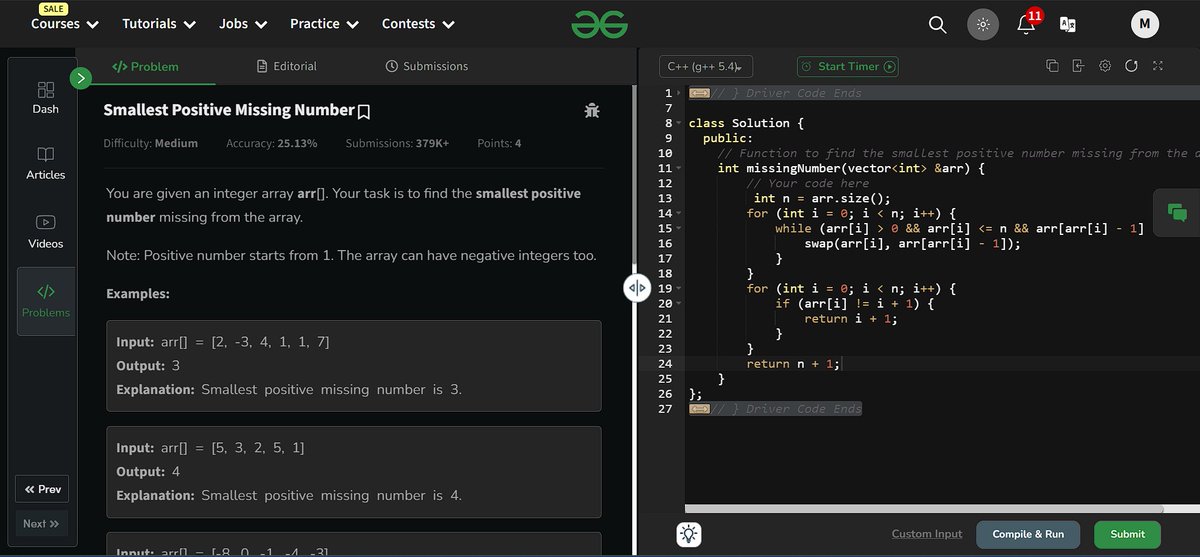Open Articles in the left sidebar

click(45, 164)
